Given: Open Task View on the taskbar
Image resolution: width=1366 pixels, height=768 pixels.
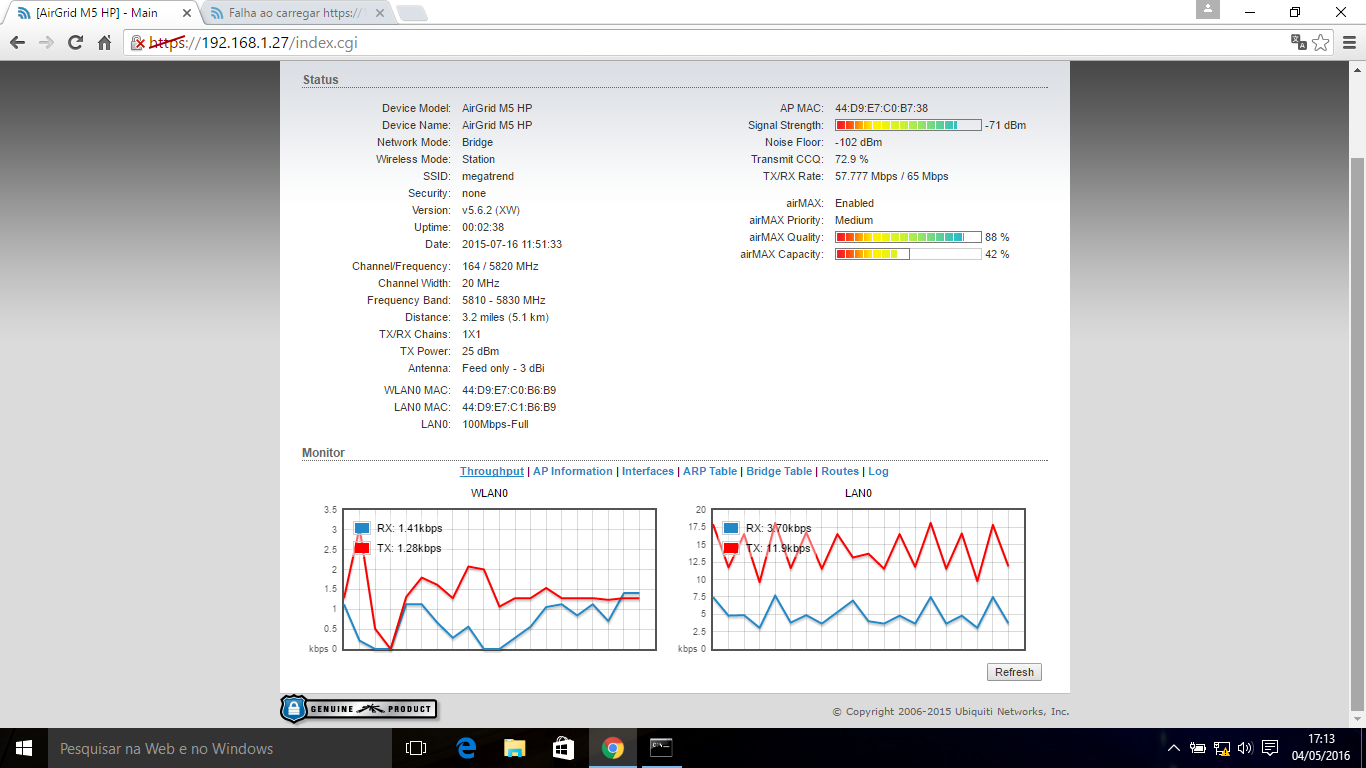Looking at the screenshot, I should 416,748.
